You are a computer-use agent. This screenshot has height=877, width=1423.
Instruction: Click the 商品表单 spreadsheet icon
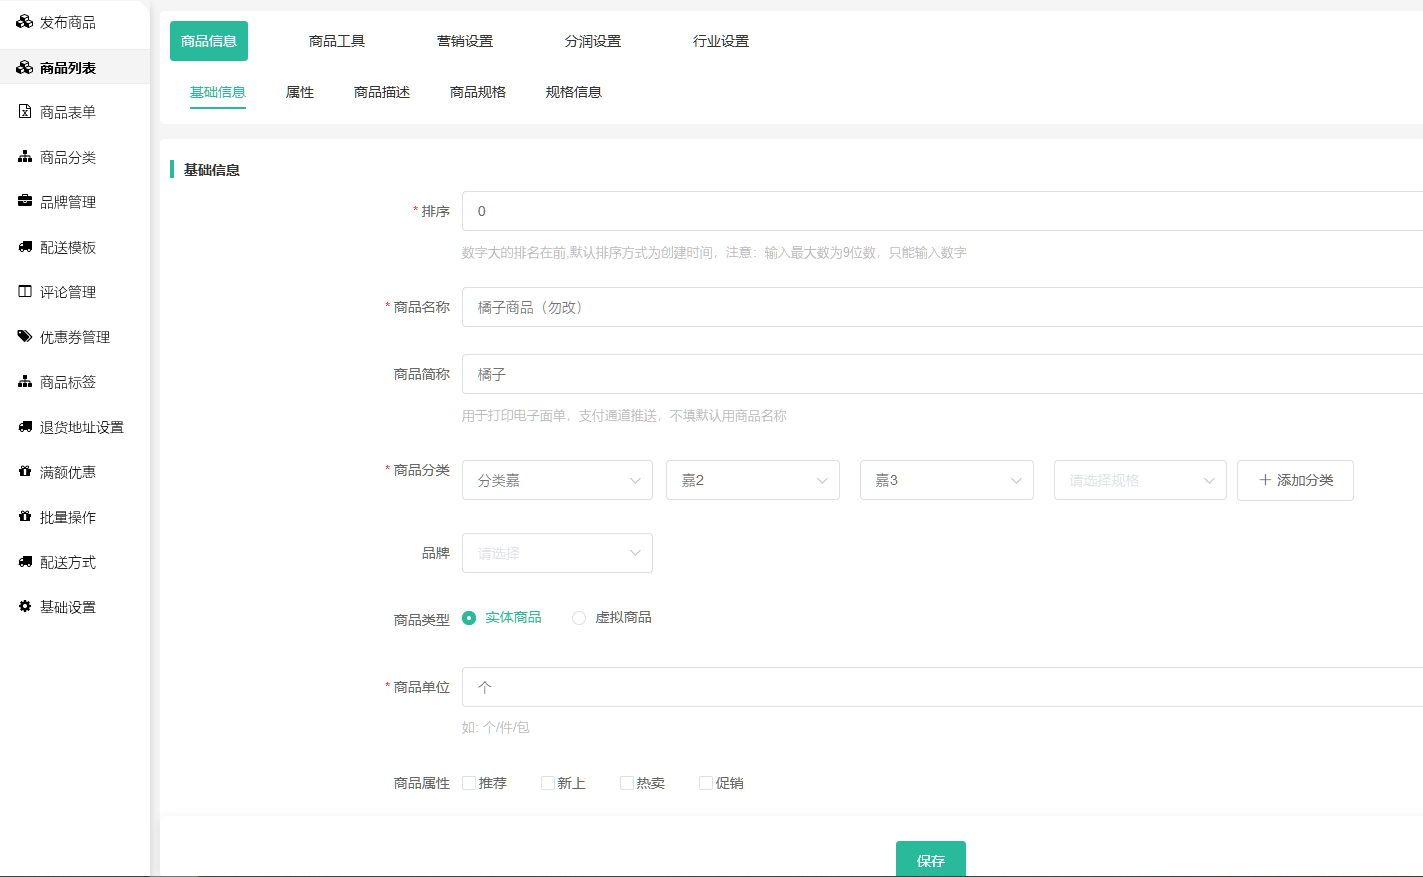coord(25,112)
